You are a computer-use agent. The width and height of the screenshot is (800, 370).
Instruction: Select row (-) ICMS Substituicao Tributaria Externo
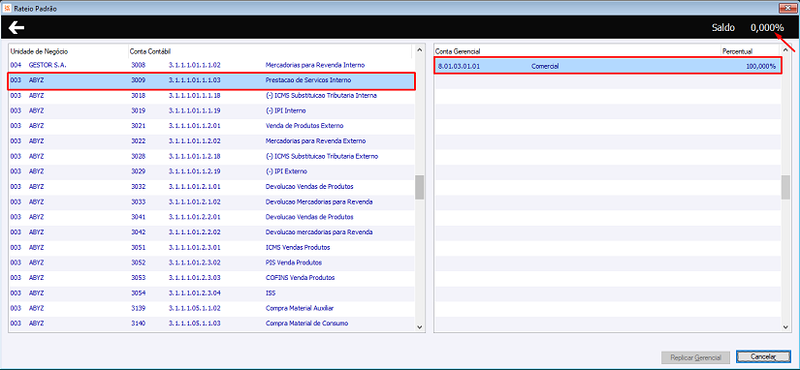pos(211,156)
